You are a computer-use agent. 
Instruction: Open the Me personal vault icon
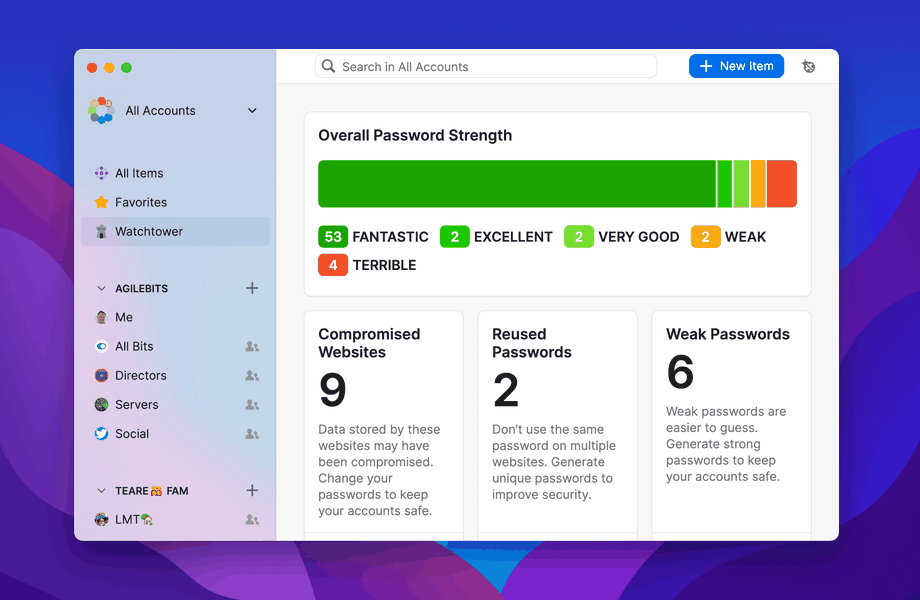click(x=102, y=317)
